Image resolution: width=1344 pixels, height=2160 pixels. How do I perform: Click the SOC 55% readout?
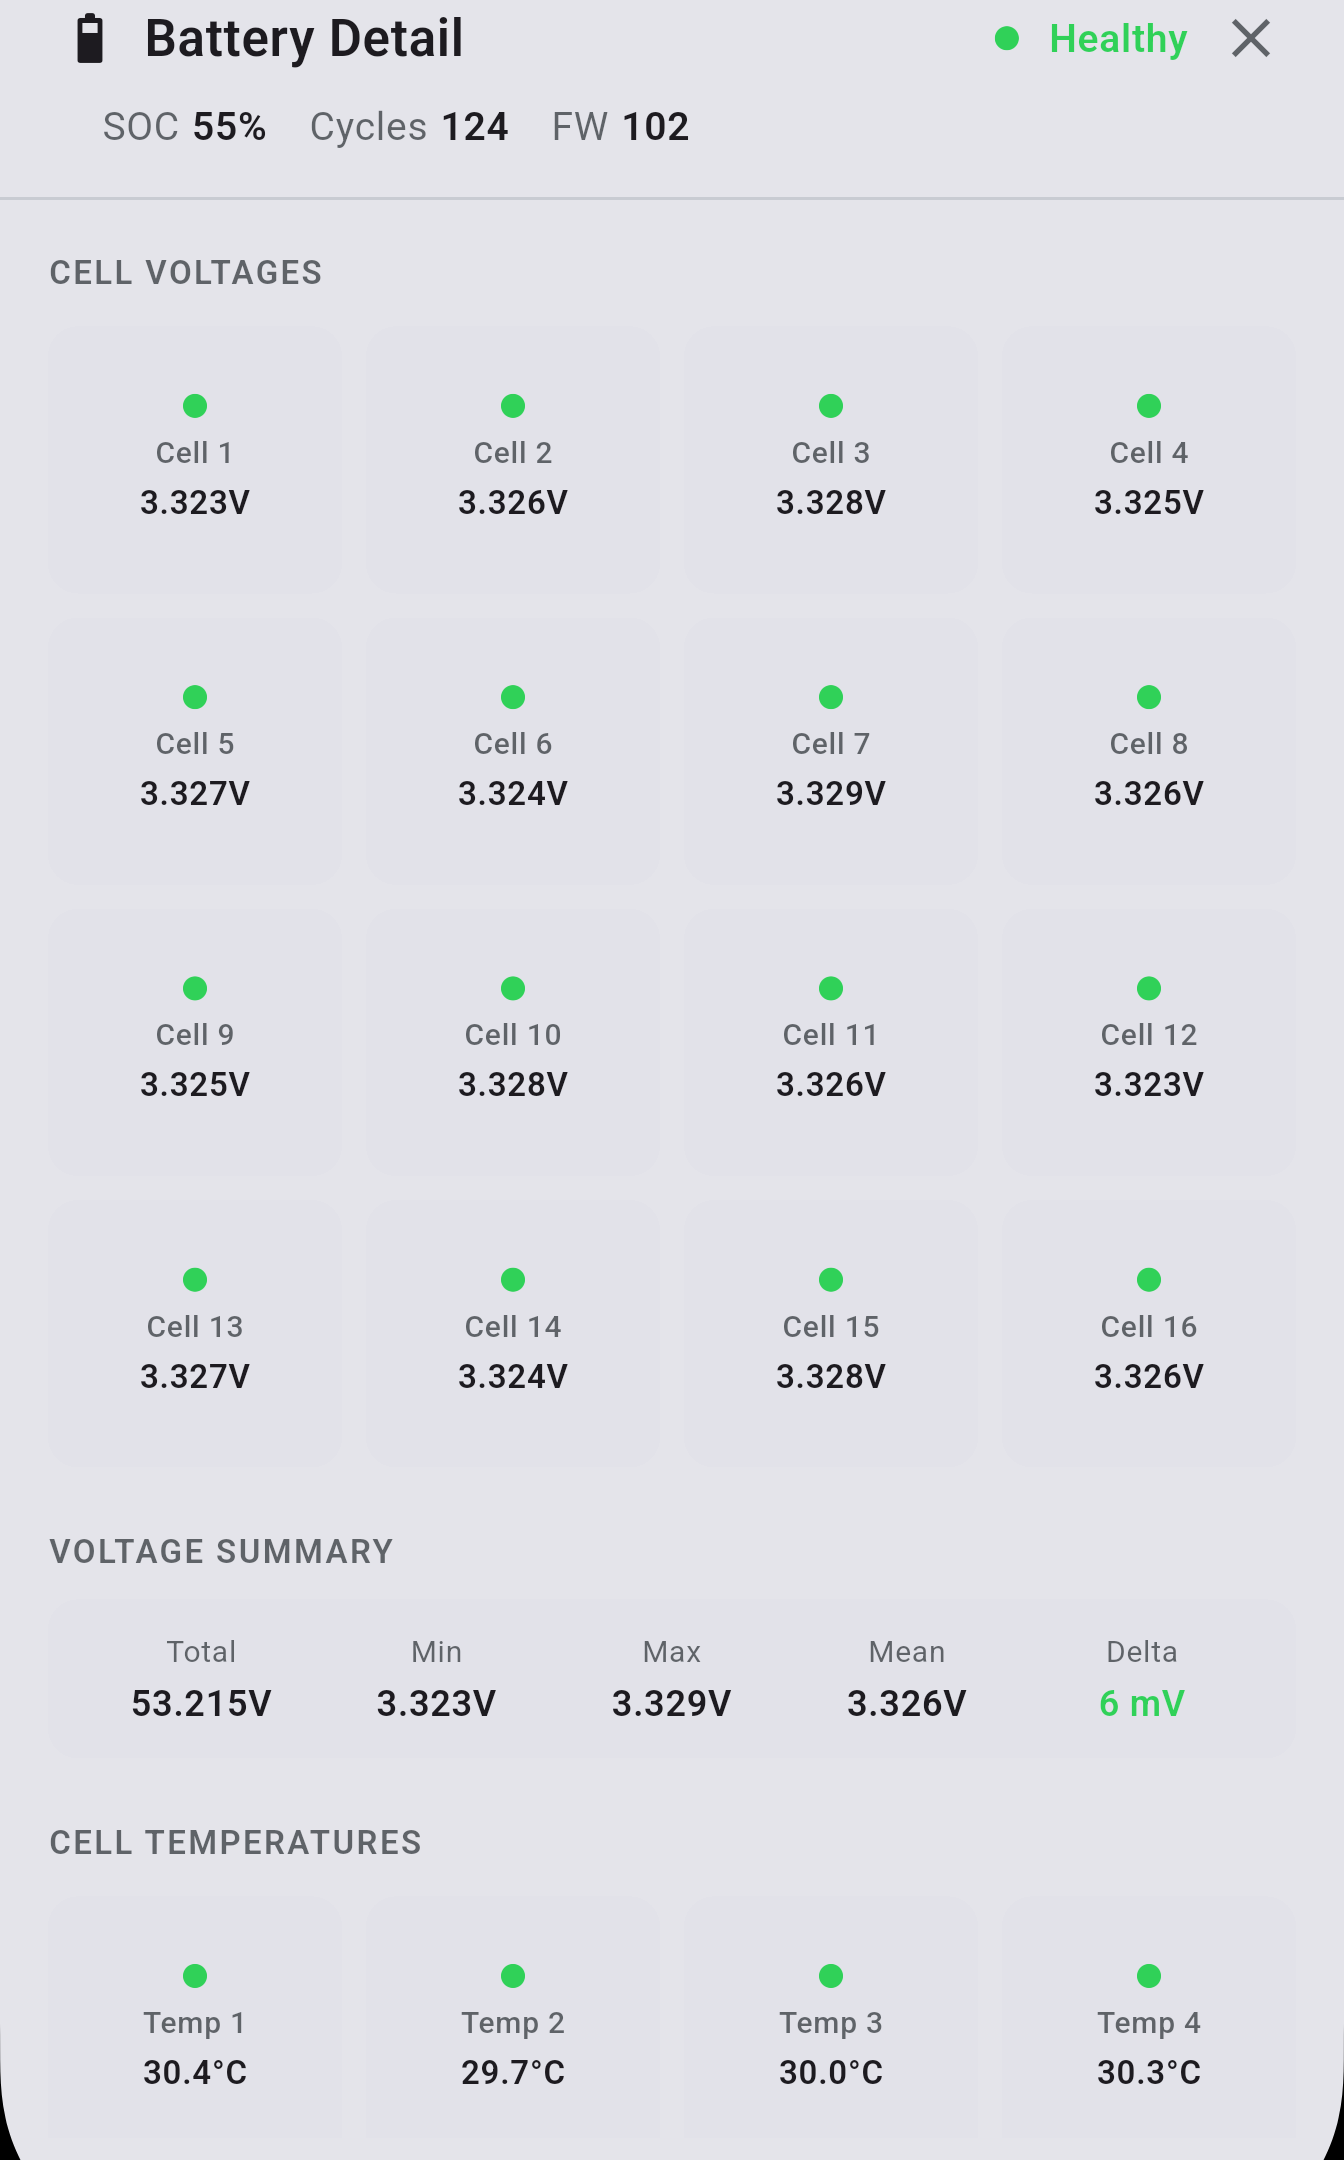click(x=185, y=127)
